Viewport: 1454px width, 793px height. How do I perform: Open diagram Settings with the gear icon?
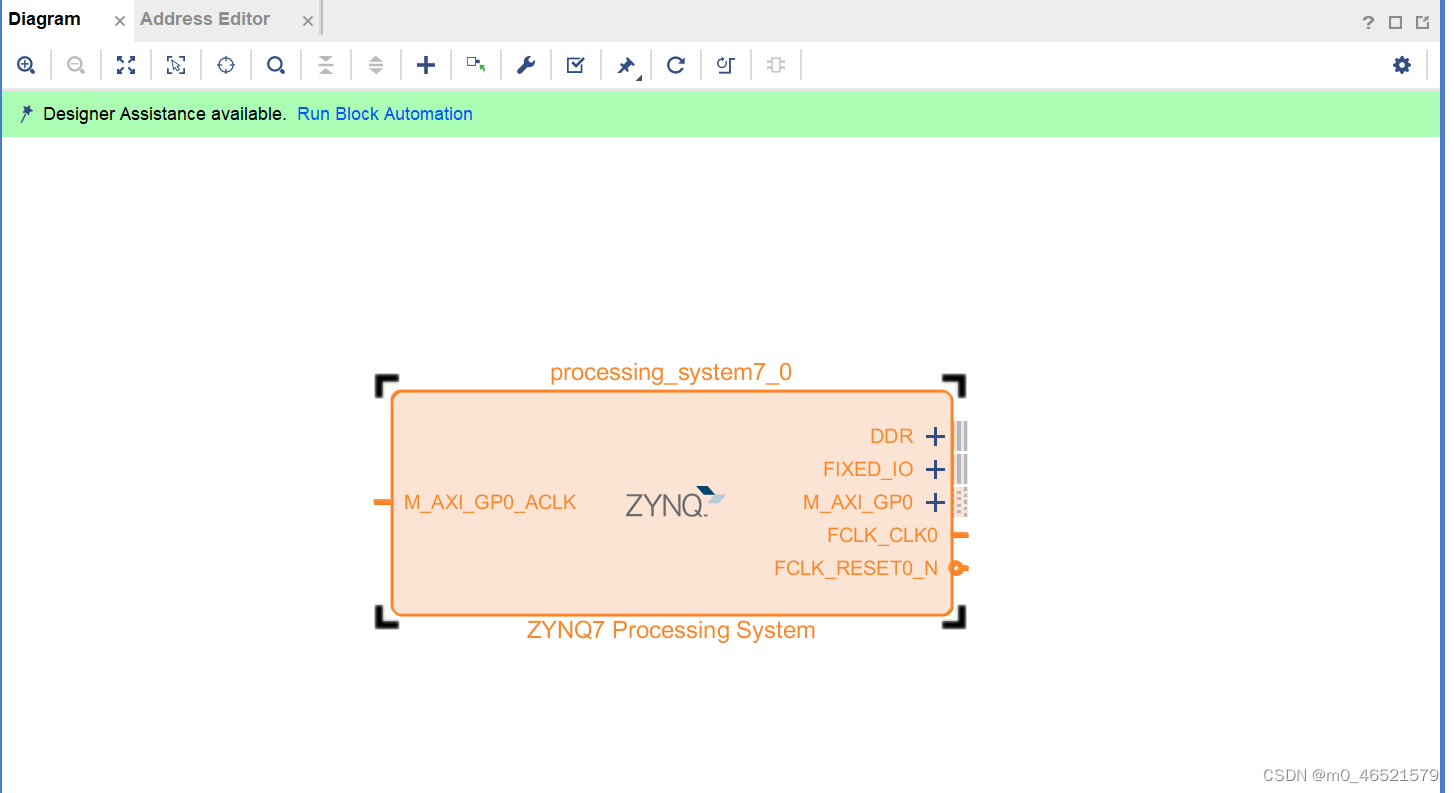tap(1401, 64)
